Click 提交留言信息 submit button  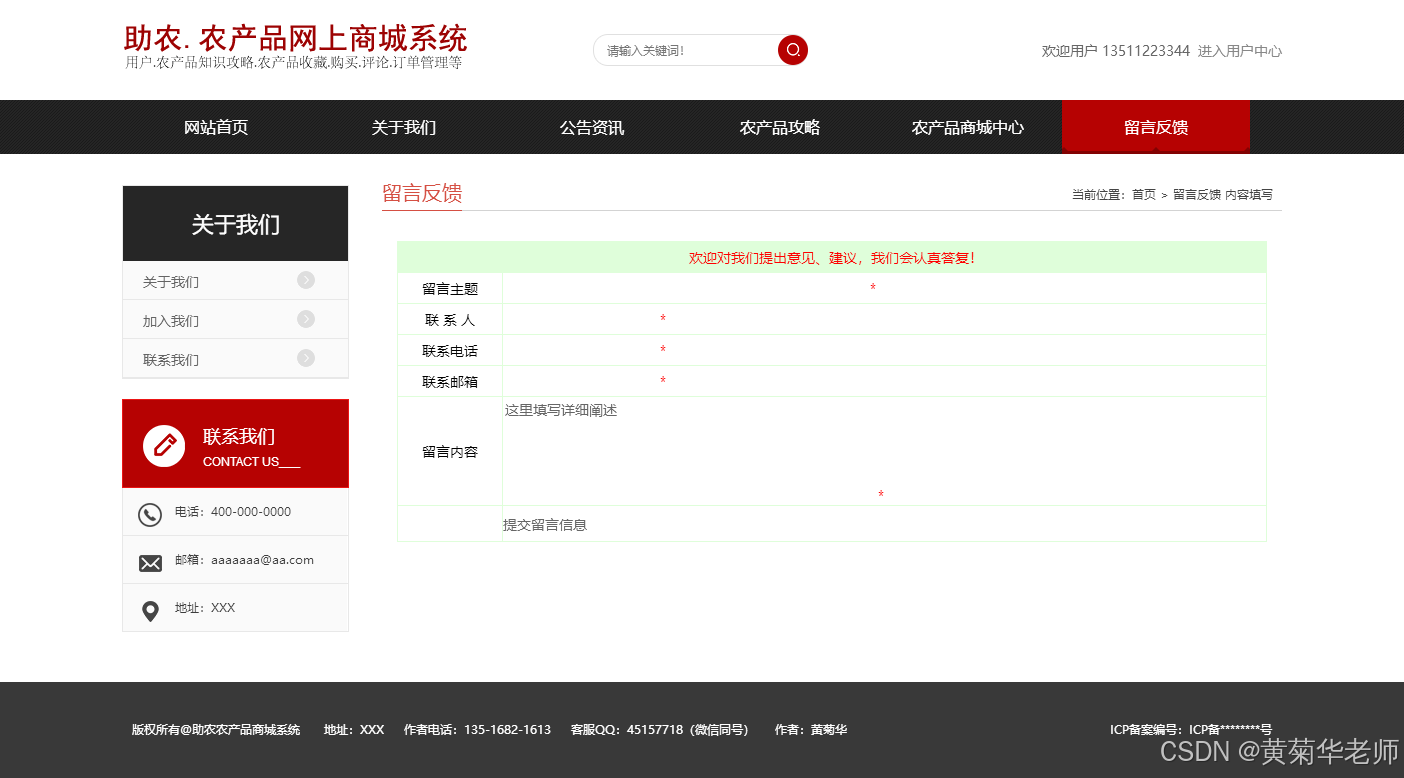tap(545, 525)
